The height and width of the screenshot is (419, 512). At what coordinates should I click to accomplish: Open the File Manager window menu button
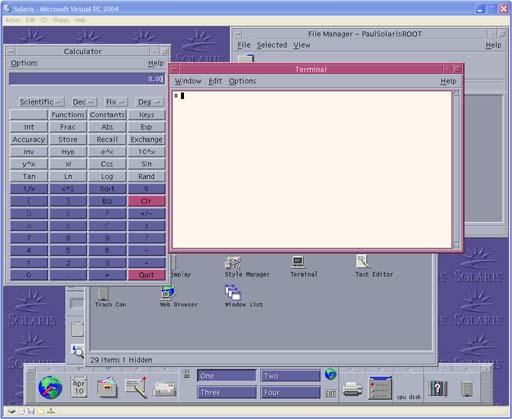pos(238,33)
